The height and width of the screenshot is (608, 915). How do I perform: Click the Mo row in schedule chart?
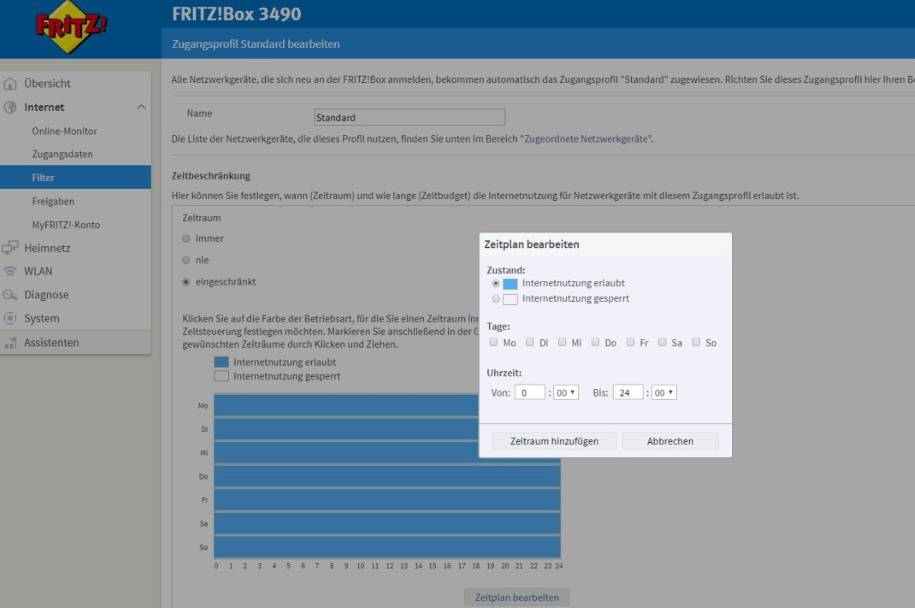pyautogui.click(x=347, y=406)
